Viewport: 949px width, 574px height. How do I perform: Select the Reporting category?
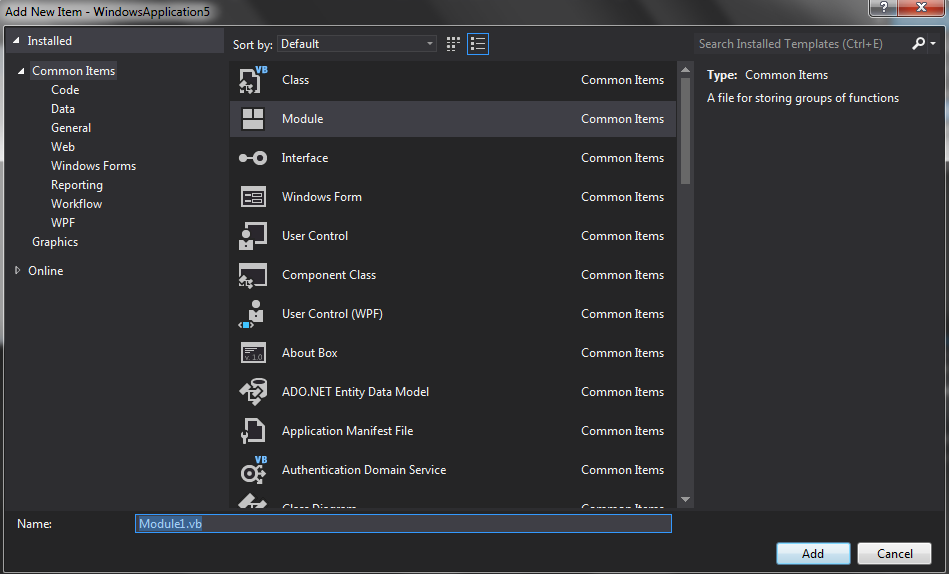click(x=77, y=185)
